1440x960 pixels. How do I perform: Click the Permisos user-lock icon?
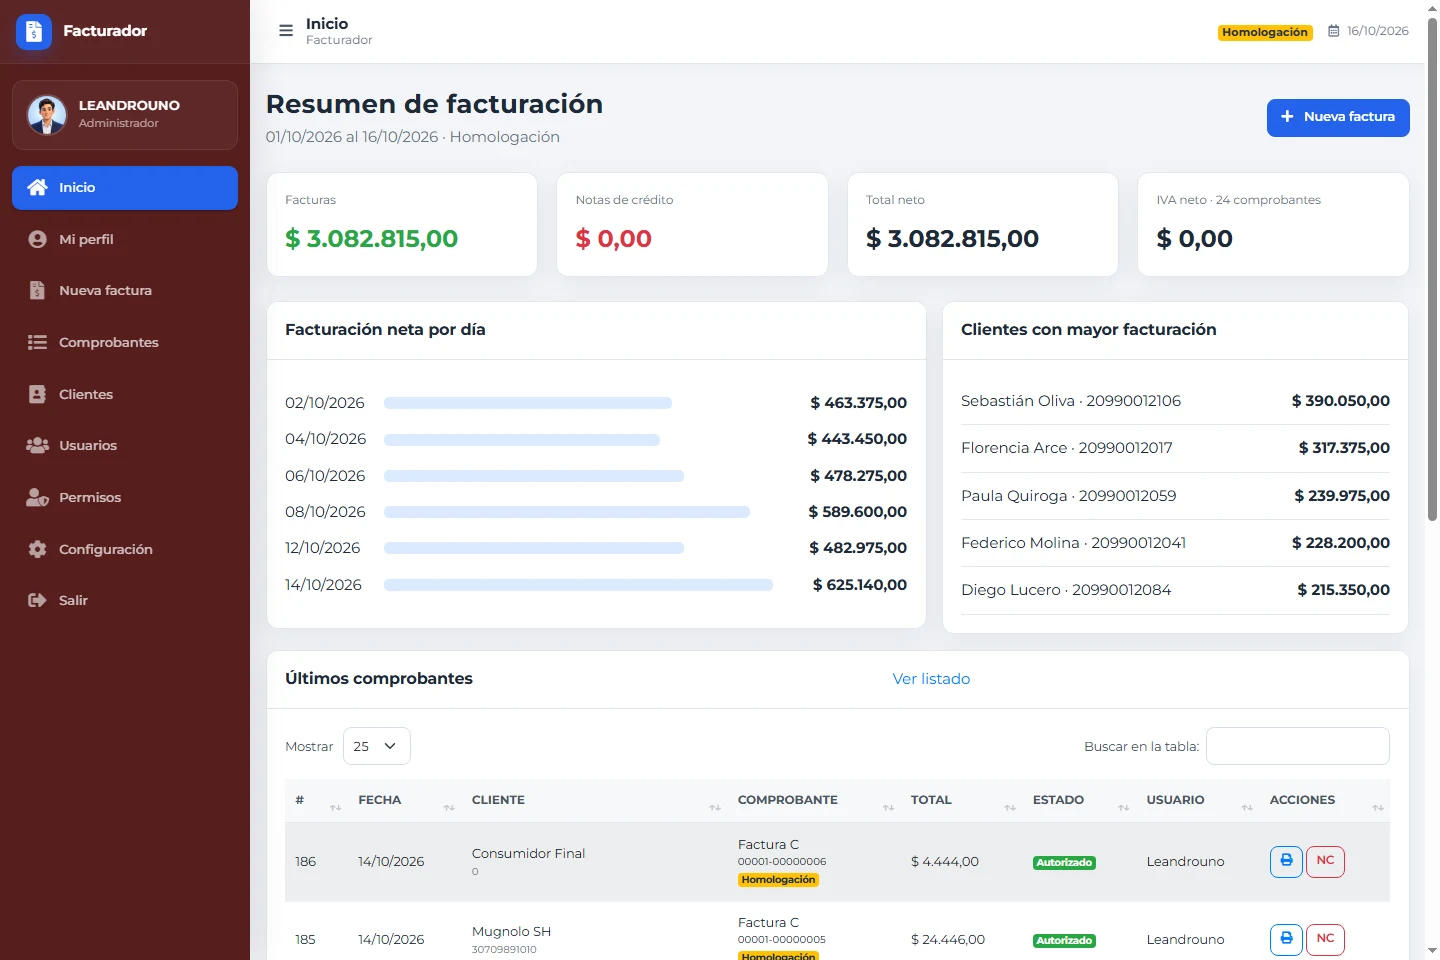[x=37, y=497]
